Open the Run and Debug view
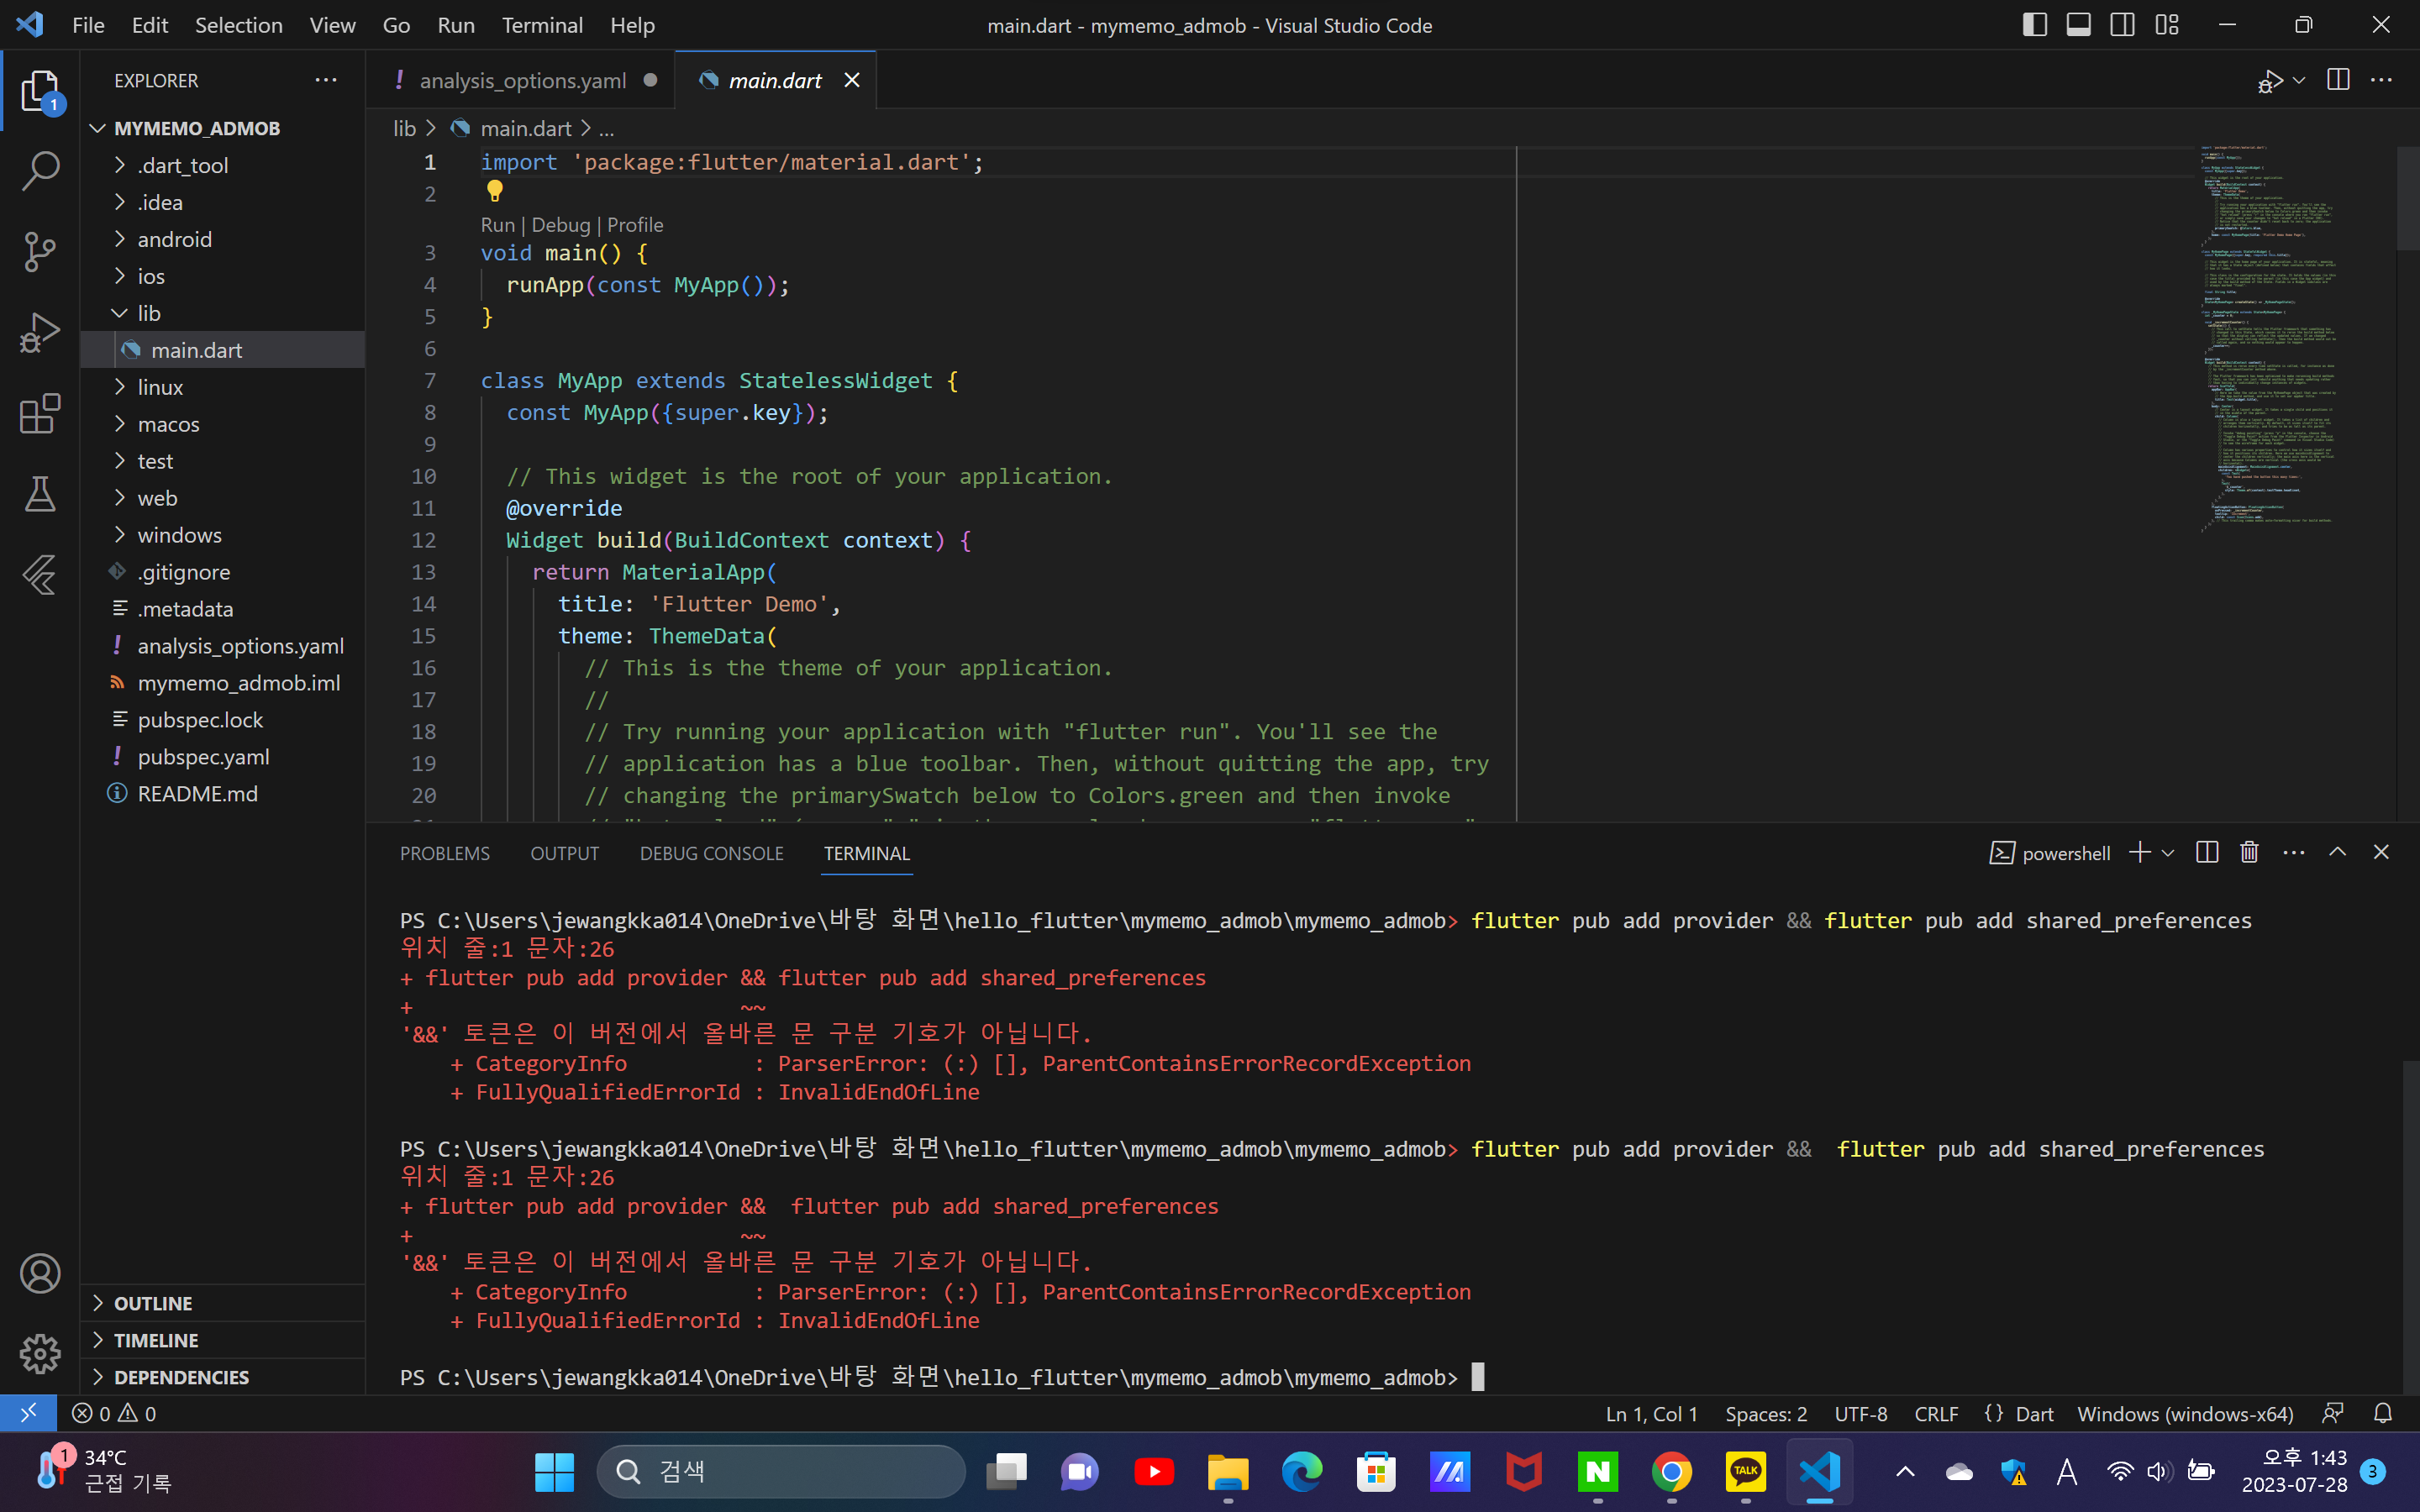 40,333
